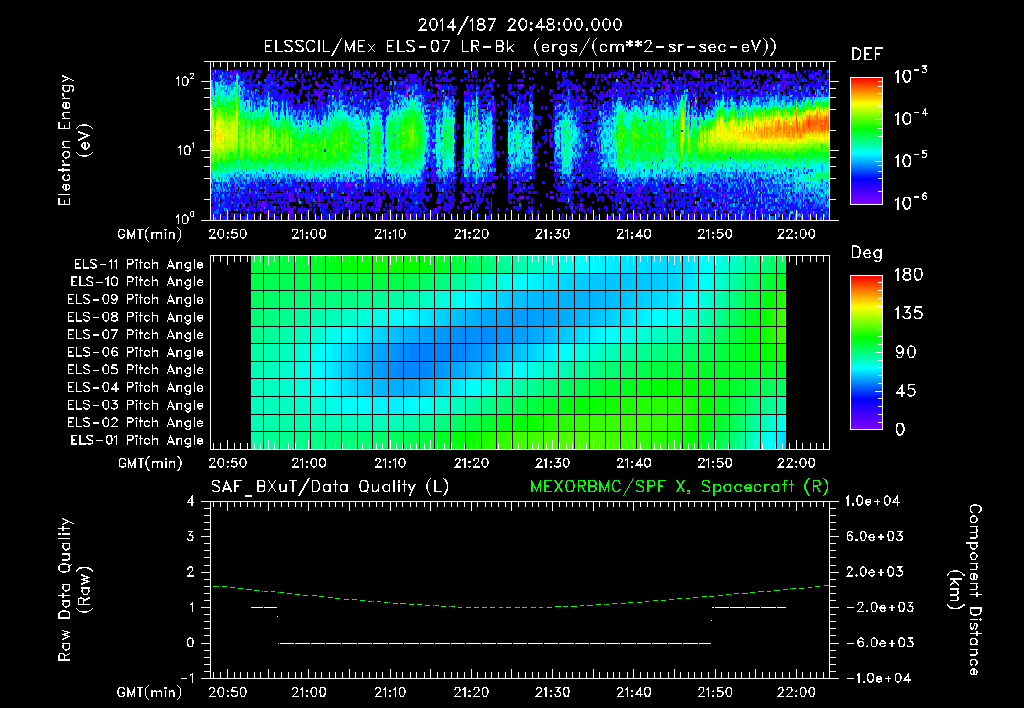The width and height of the screenshot is (1024, 708).
Task: Click the ELS-02 Pitch Angle row label
Action: [135, 423]
